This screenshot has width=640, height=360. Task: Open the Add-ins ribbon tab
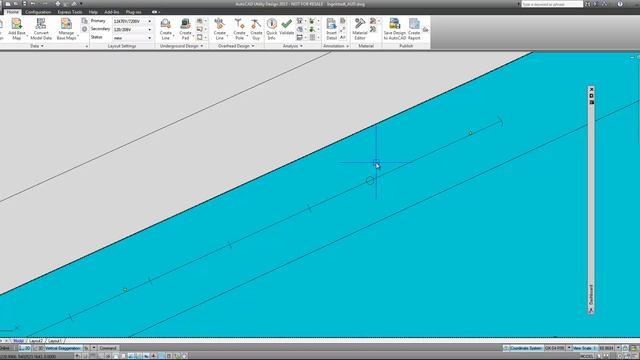111,12
